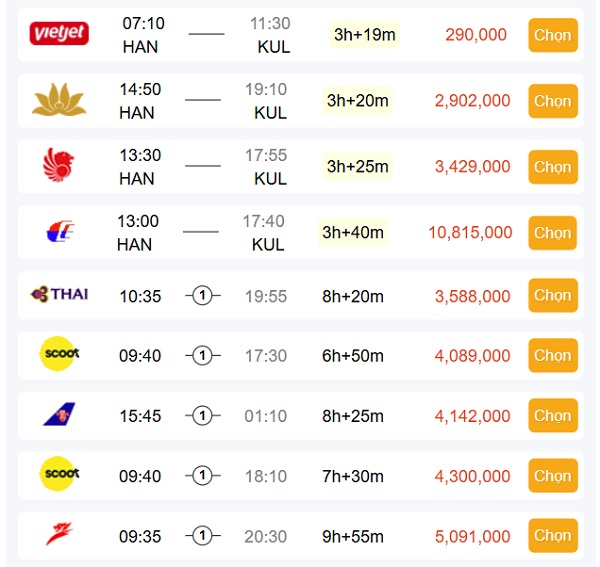Expand the 1-stop indicator on the THAI flight

[x=203, y=296]
